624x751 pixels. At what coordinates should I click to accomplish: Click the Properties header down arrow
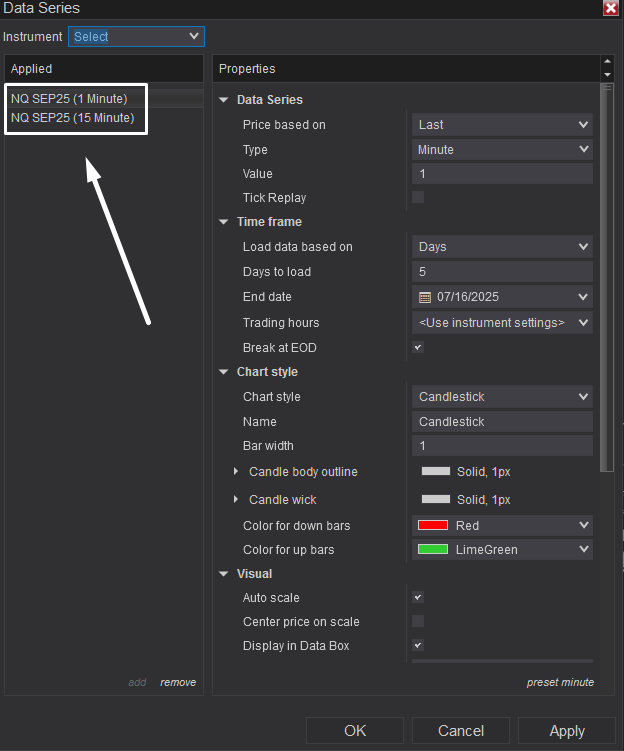[x=607, y=75]
